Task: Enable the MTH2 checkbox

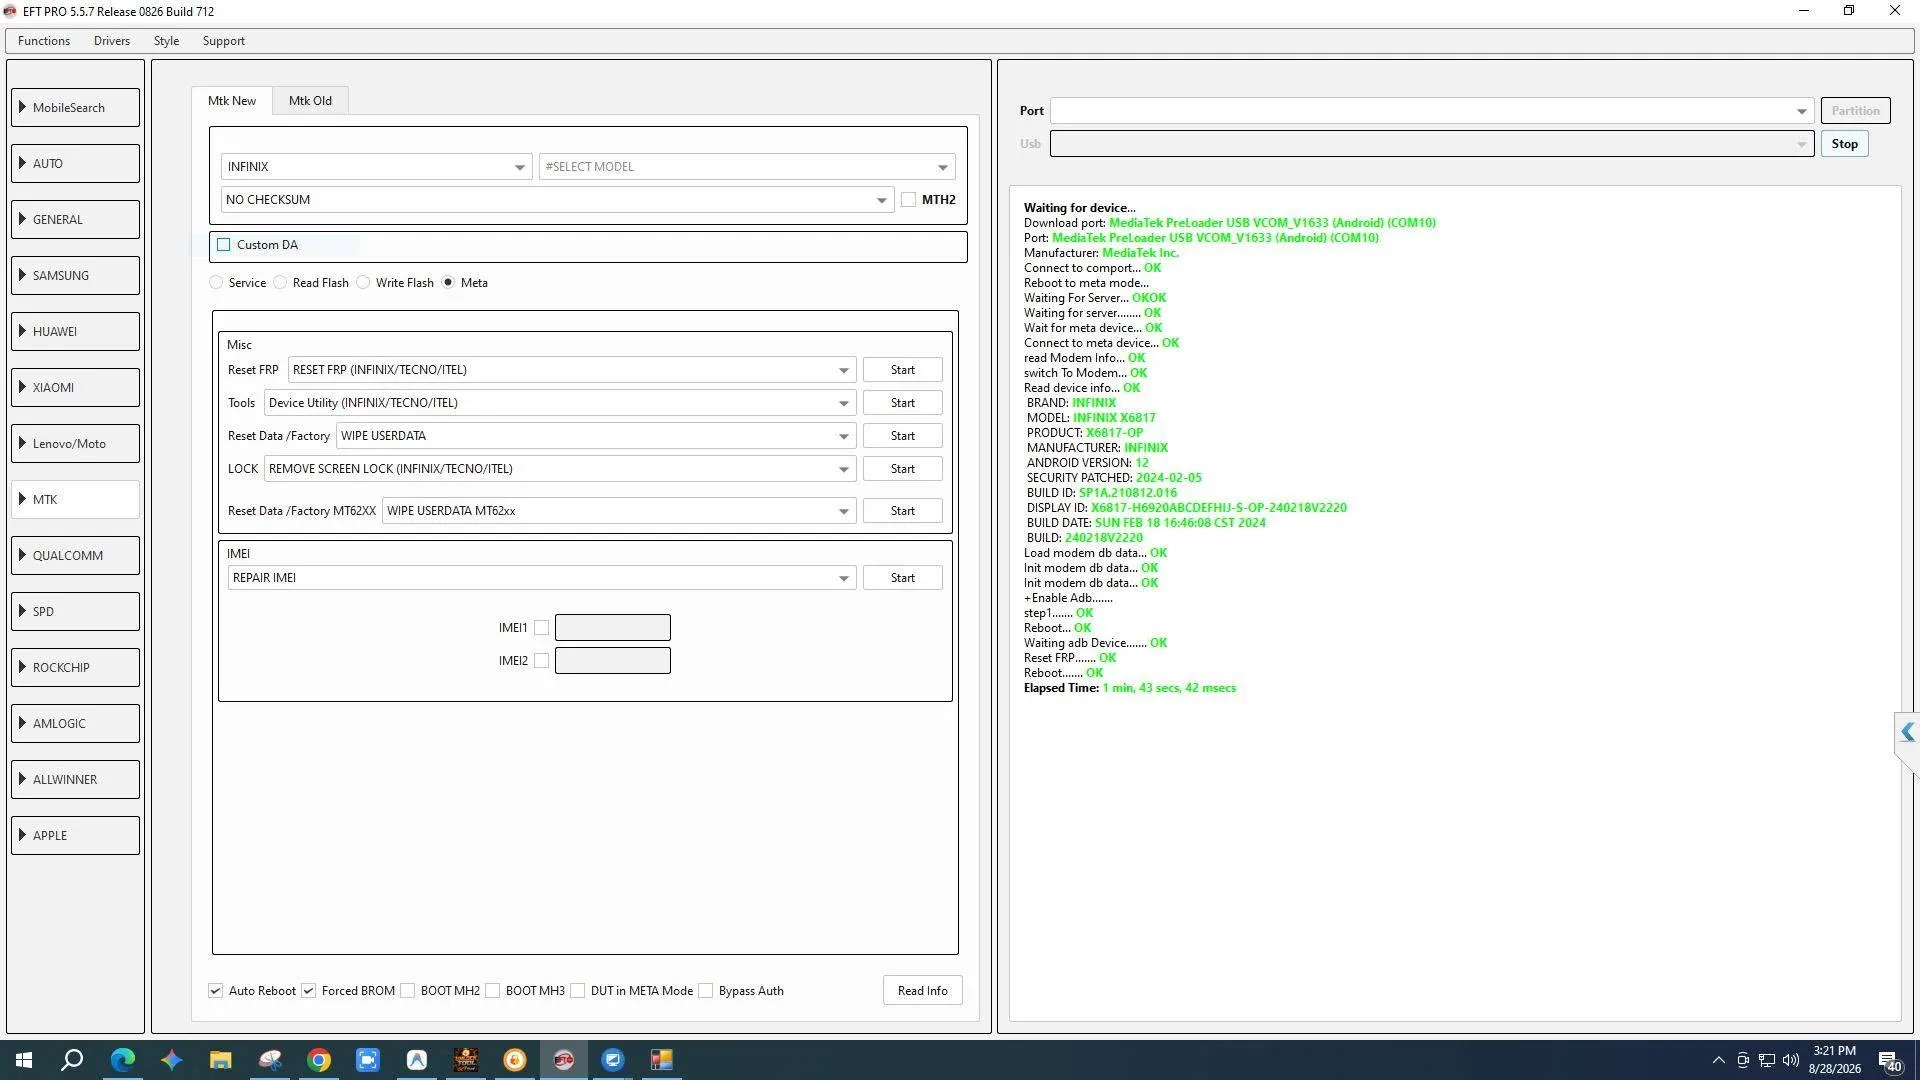Action: pyautogui.click(x=908, y=200)
